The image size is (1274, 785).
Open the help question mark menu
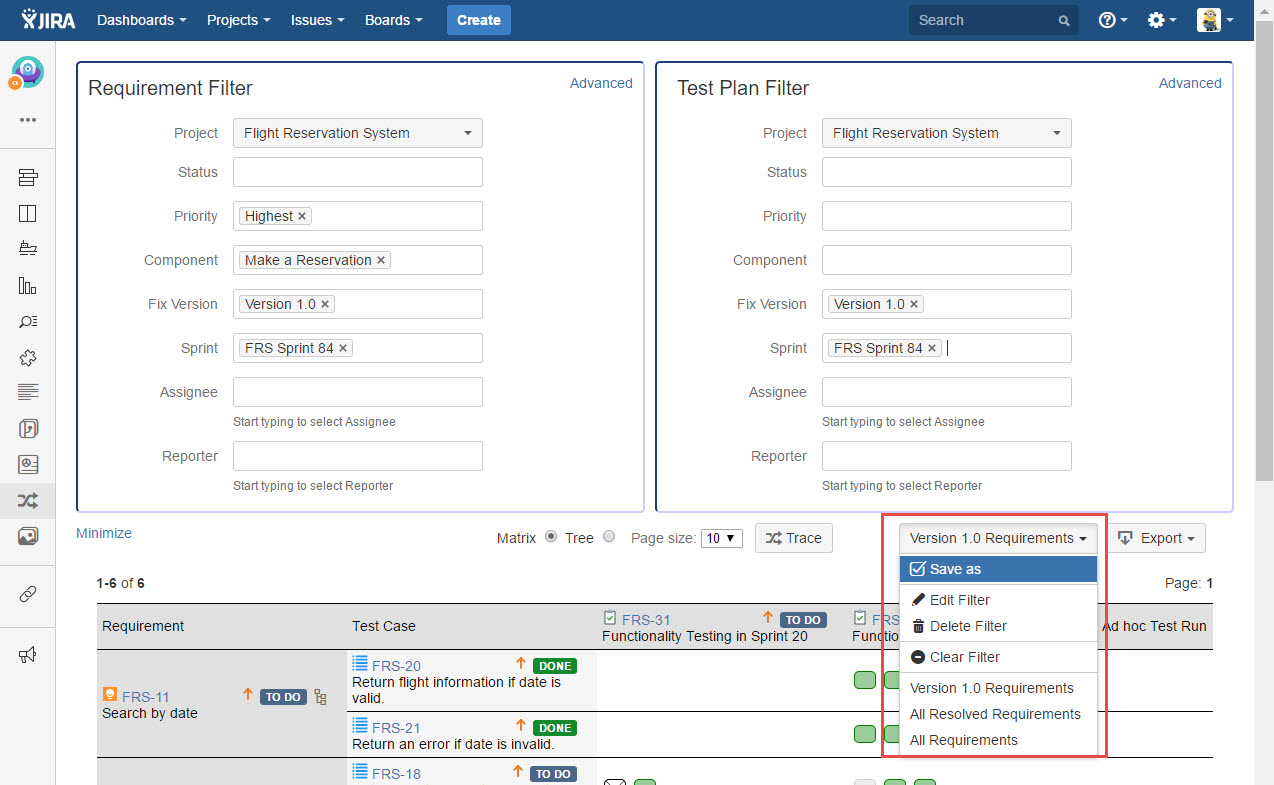[x=1112, y=20]
